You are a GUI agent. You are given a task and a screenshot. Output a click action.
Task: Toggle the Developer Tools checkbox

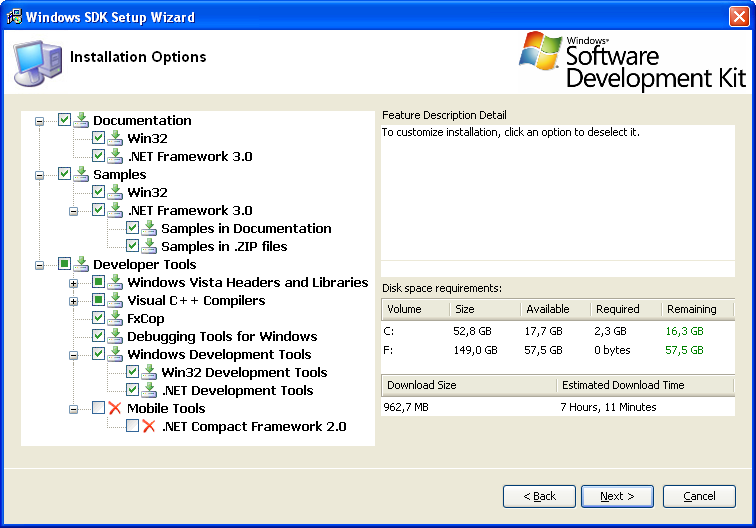click(x=64, y=263)
